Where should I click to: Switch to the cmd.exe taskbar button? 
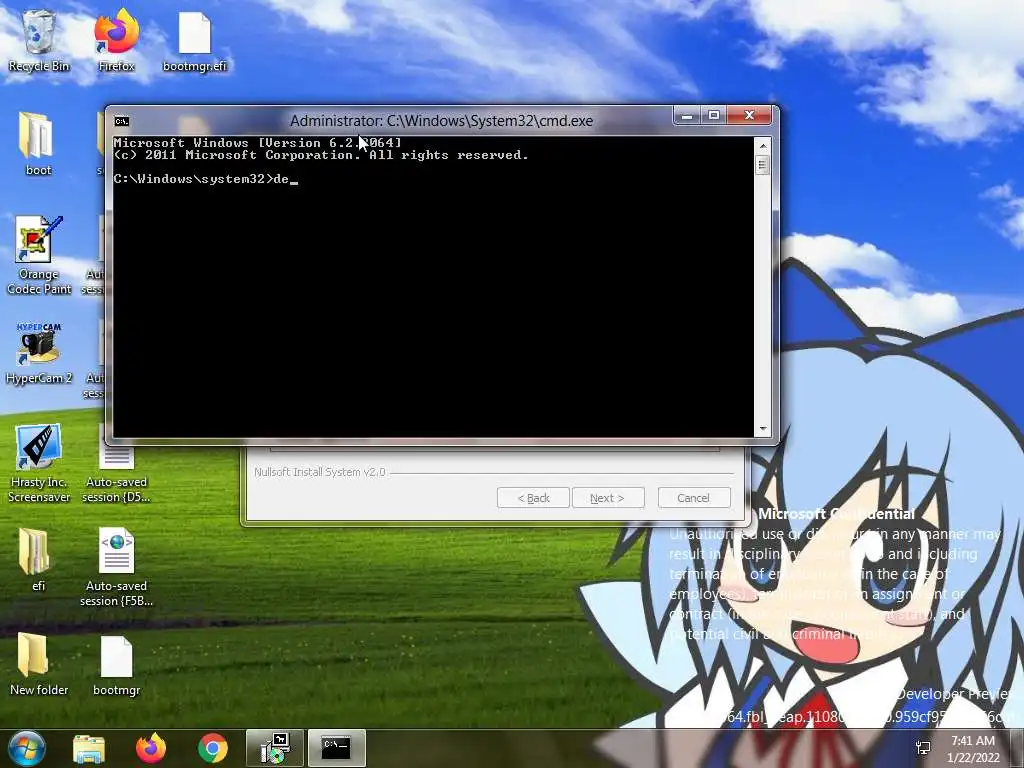[x=337, y=748]
